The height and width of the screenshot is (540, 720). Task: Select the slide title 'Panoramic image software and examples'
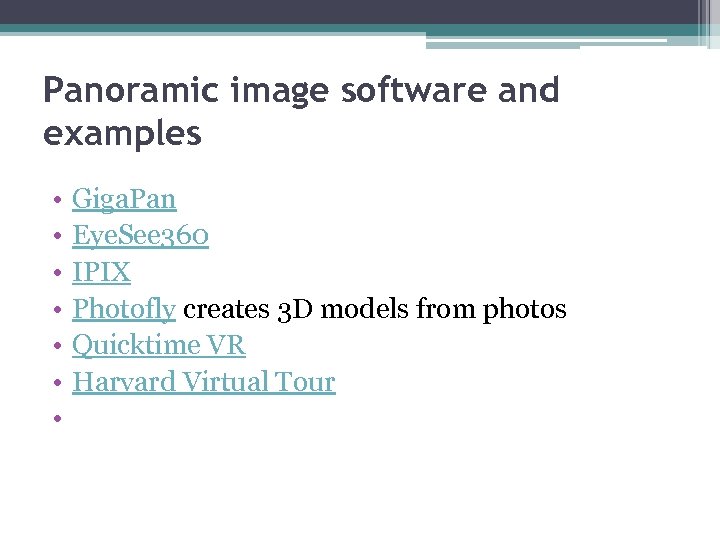click(301, 111)
